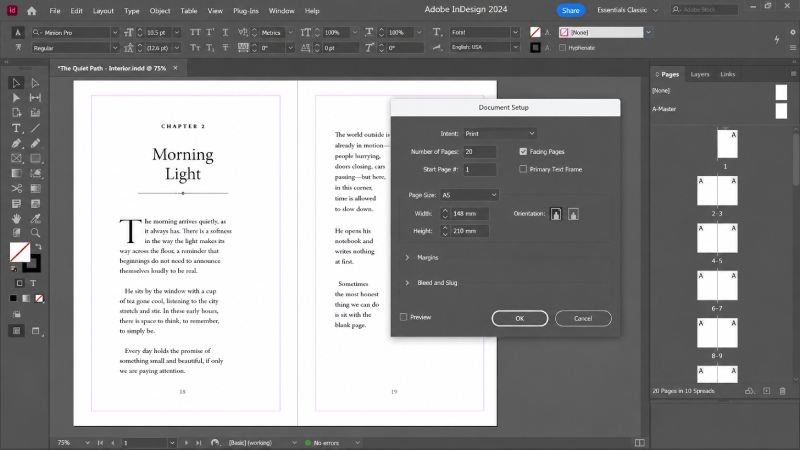Switch to the Layers tab

tap(699, 74)
